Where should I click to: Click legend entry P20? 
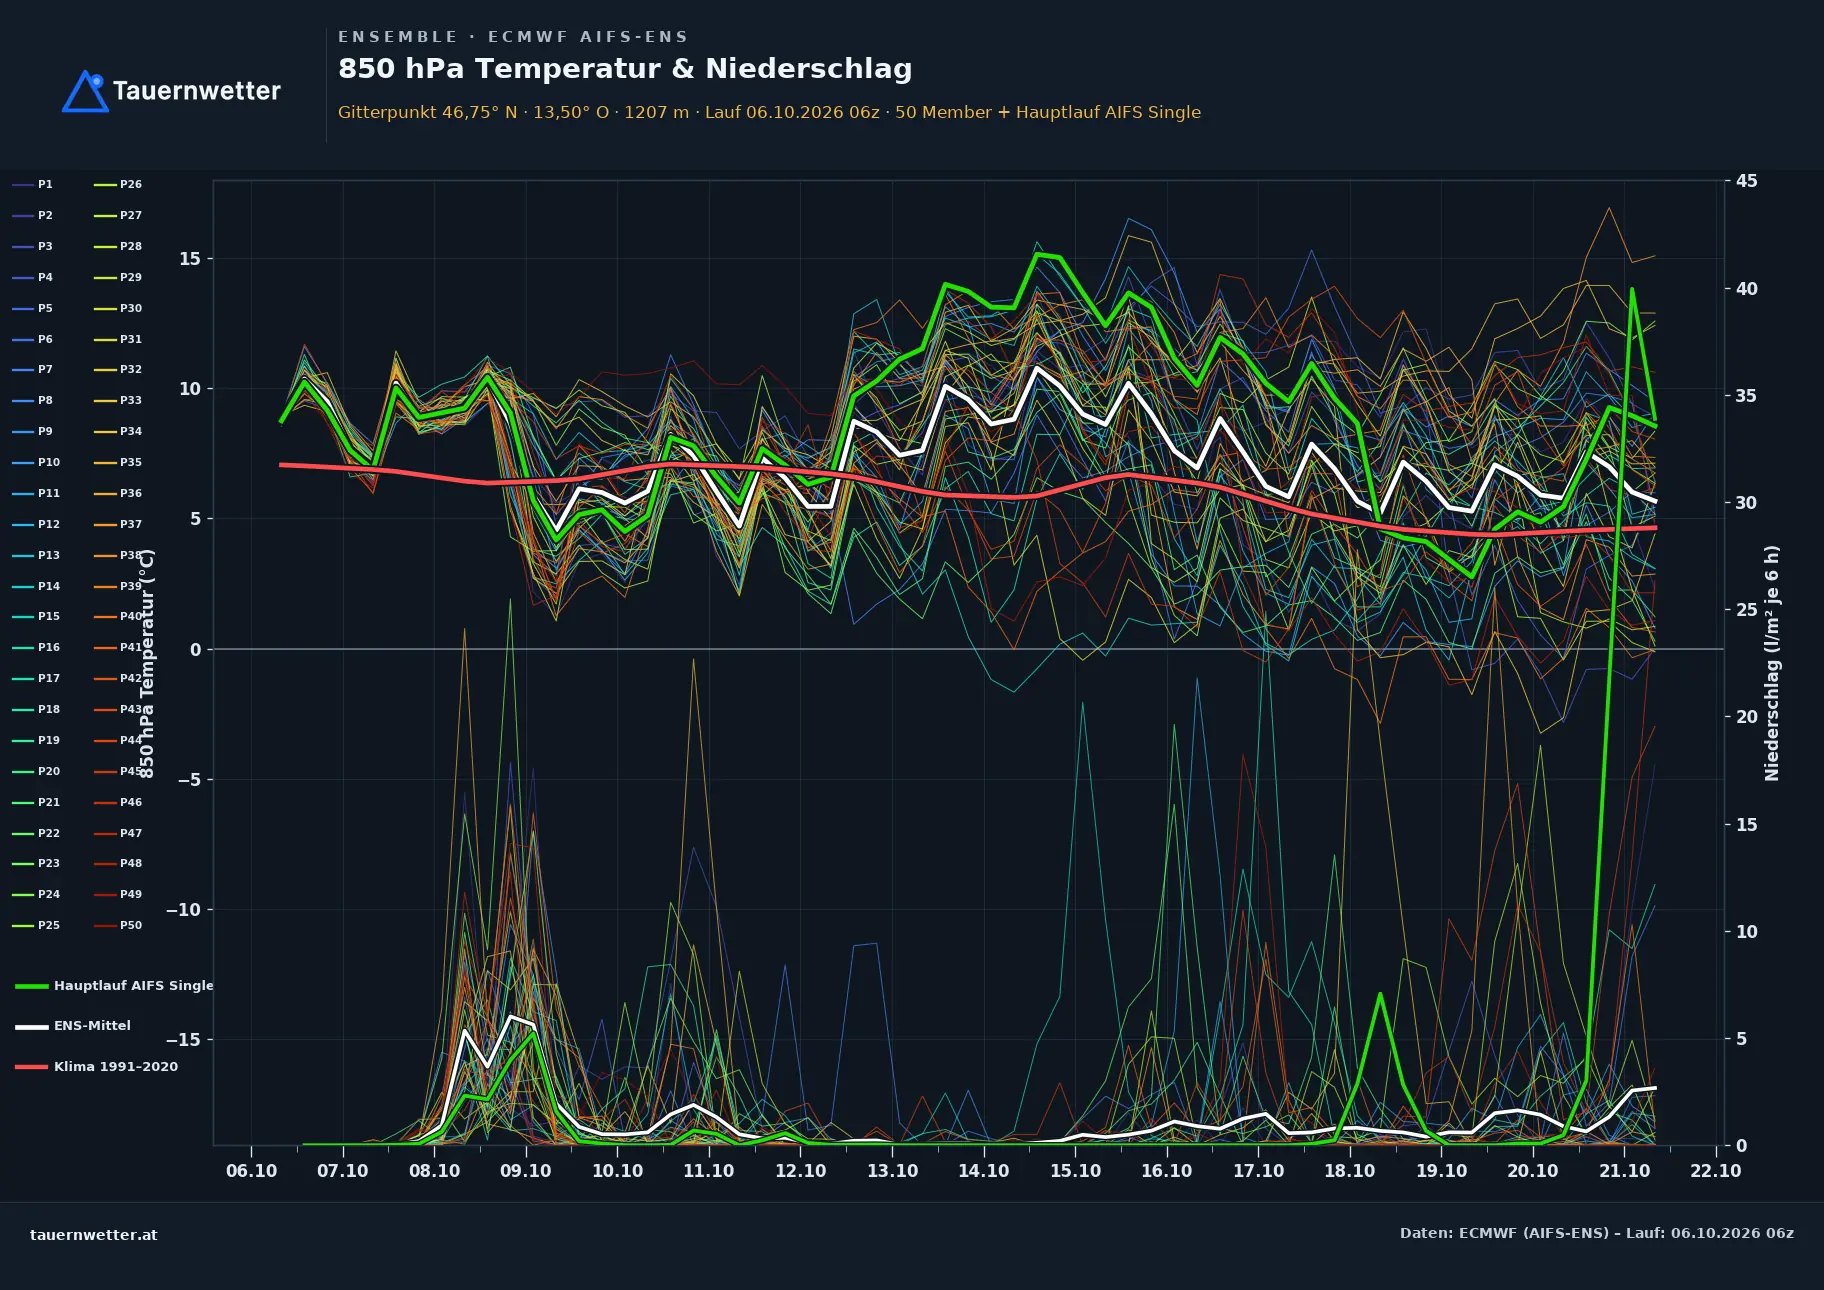[x=36, y=772]
